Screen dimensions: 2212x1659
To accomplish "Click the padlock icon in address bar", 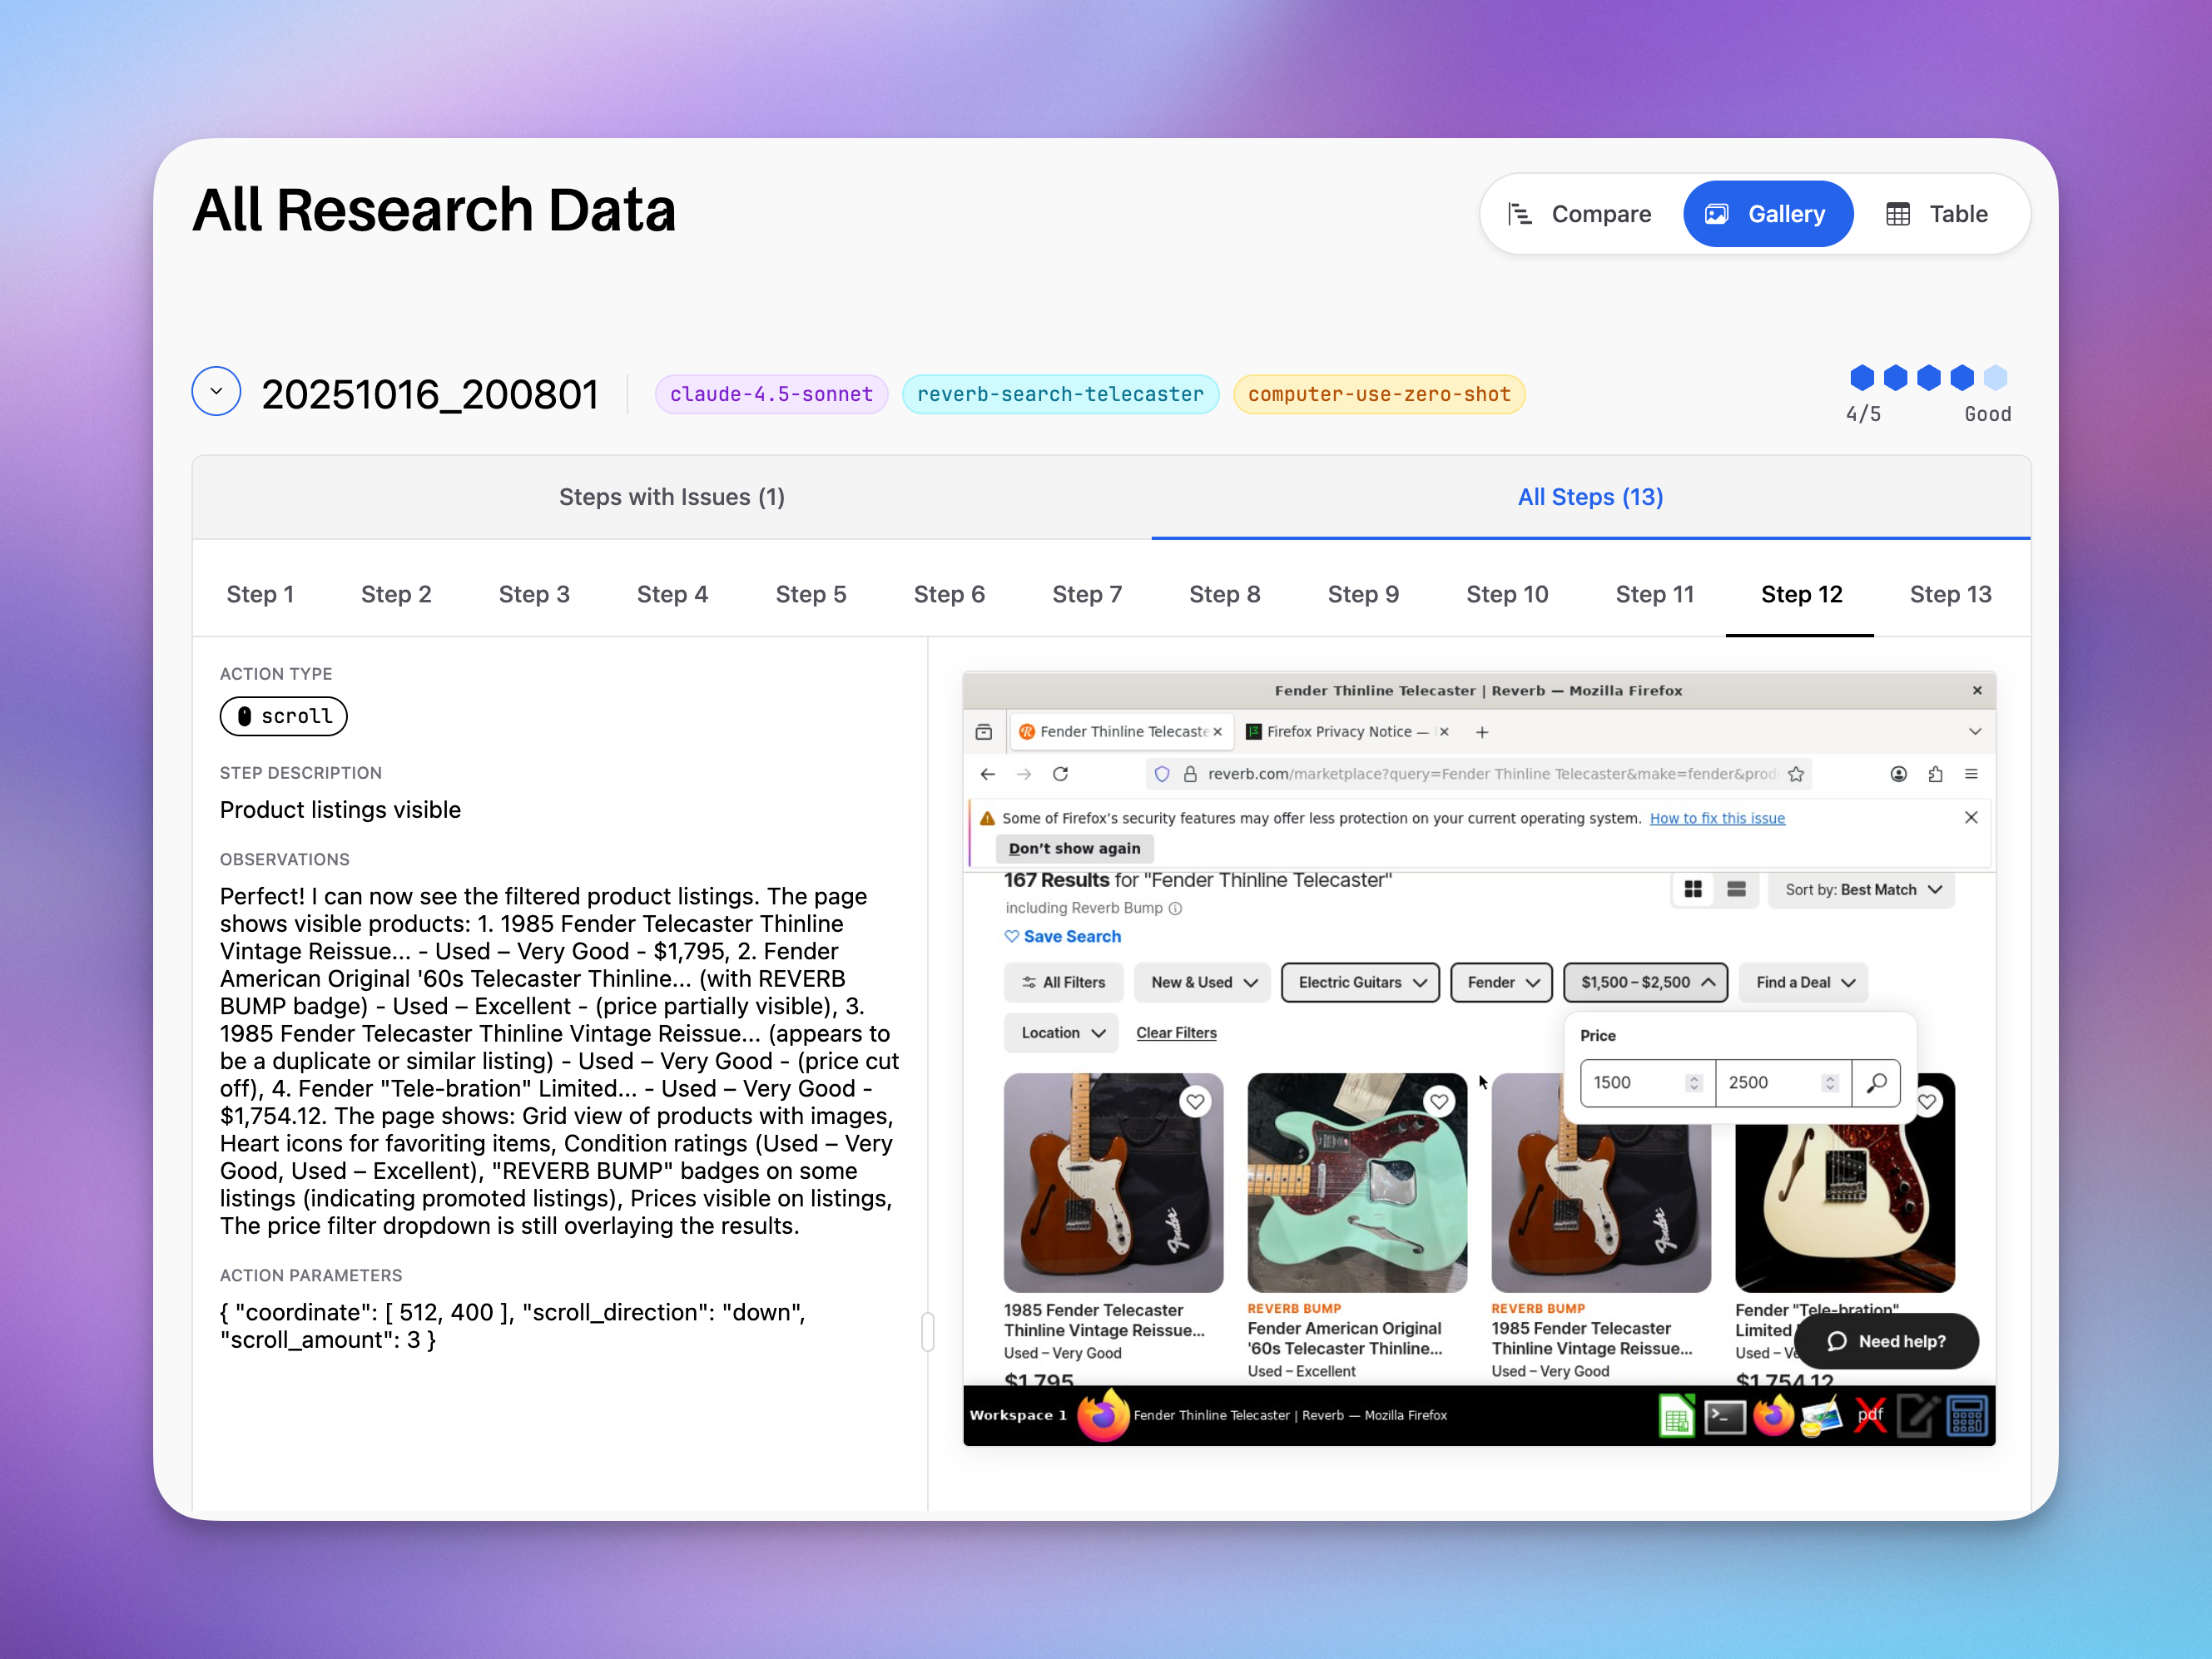I will coord(1190,774).
